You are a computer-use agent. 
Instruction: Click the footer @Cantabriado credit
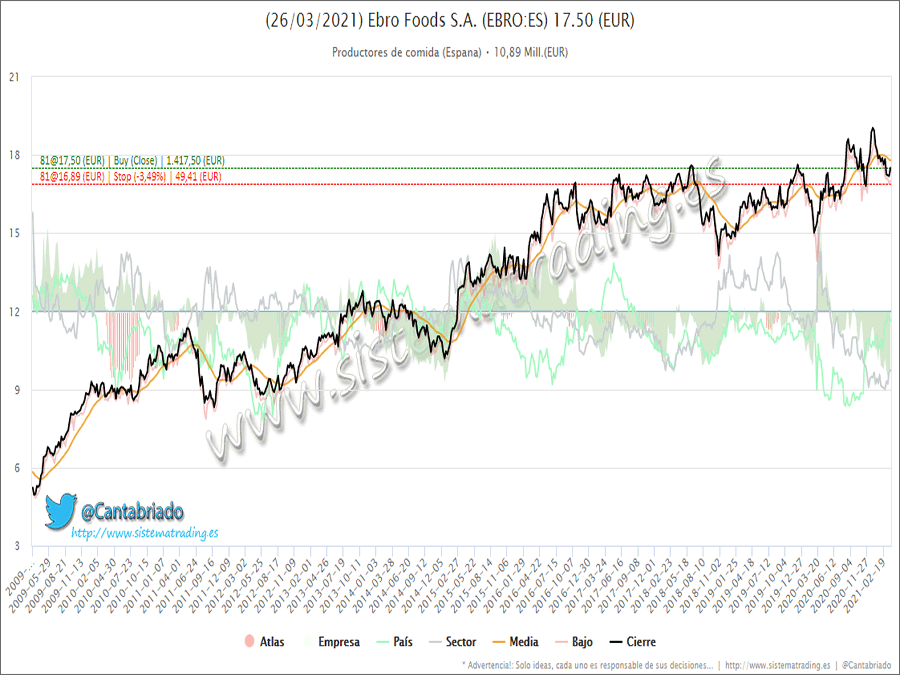click(x=867, y=665)
